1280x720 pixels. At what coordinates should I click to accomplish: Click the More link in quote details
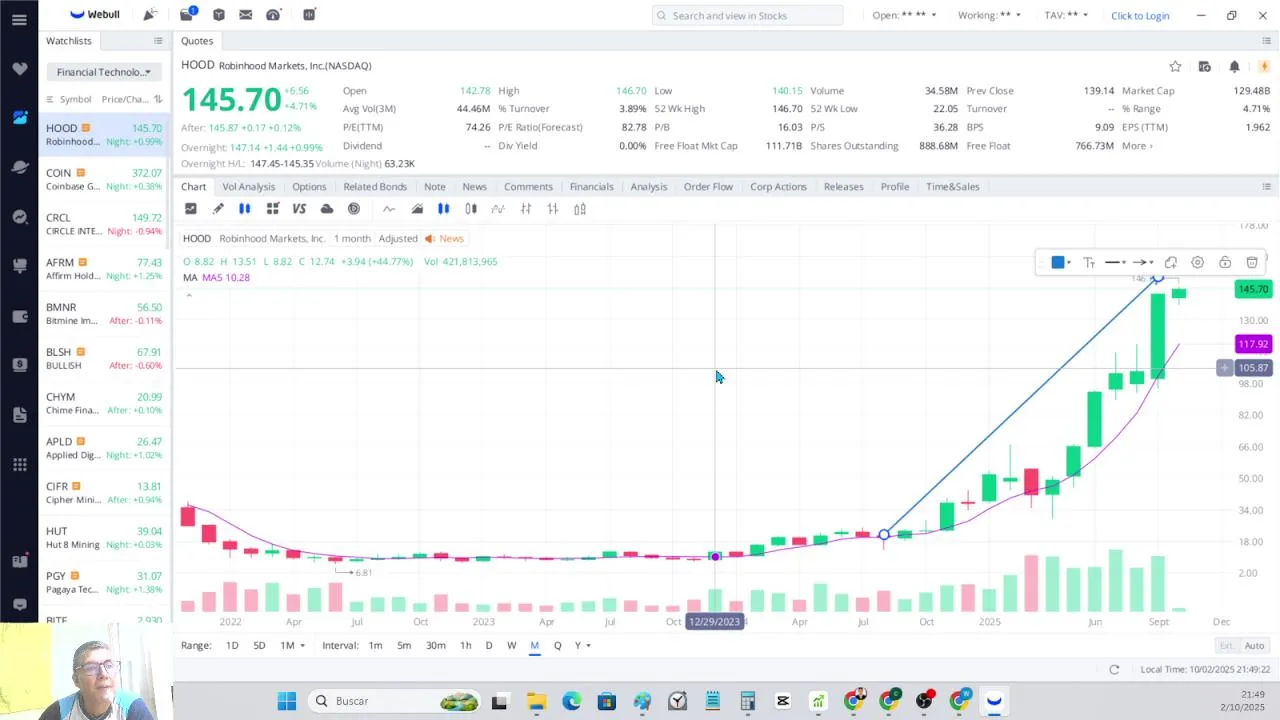point(1137,146)
